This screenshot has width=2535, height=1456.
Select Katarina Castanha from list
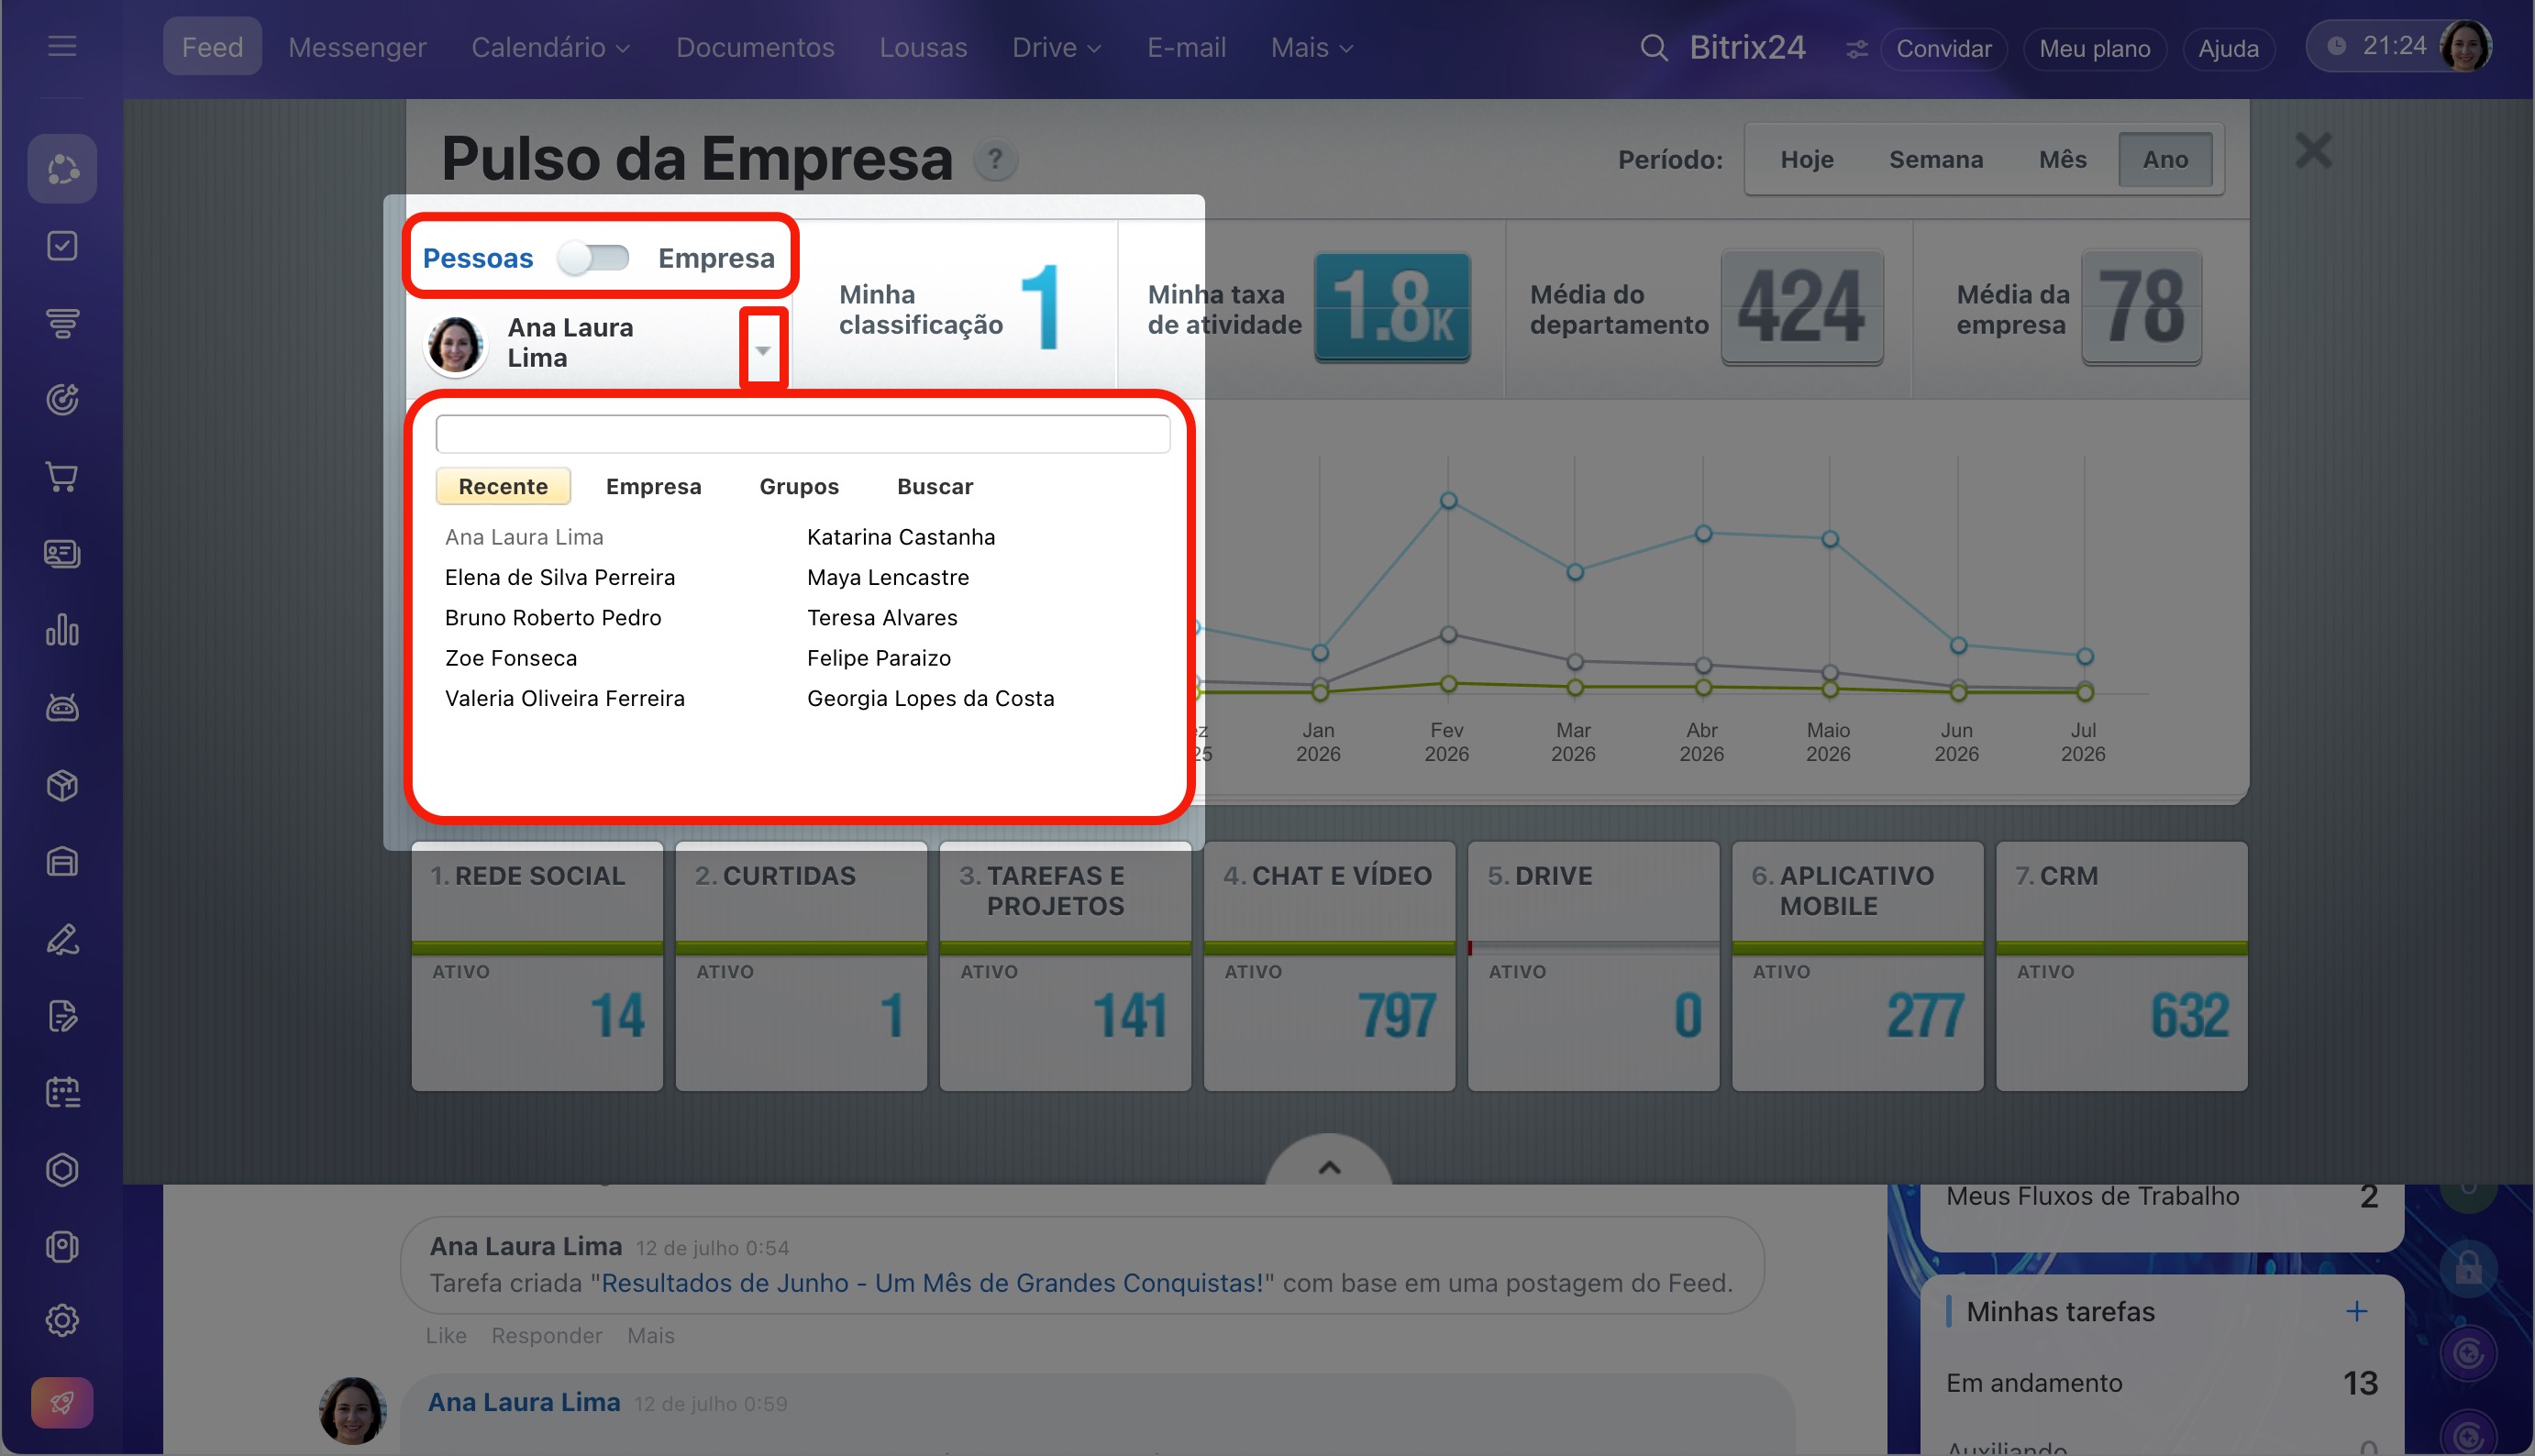901,537
